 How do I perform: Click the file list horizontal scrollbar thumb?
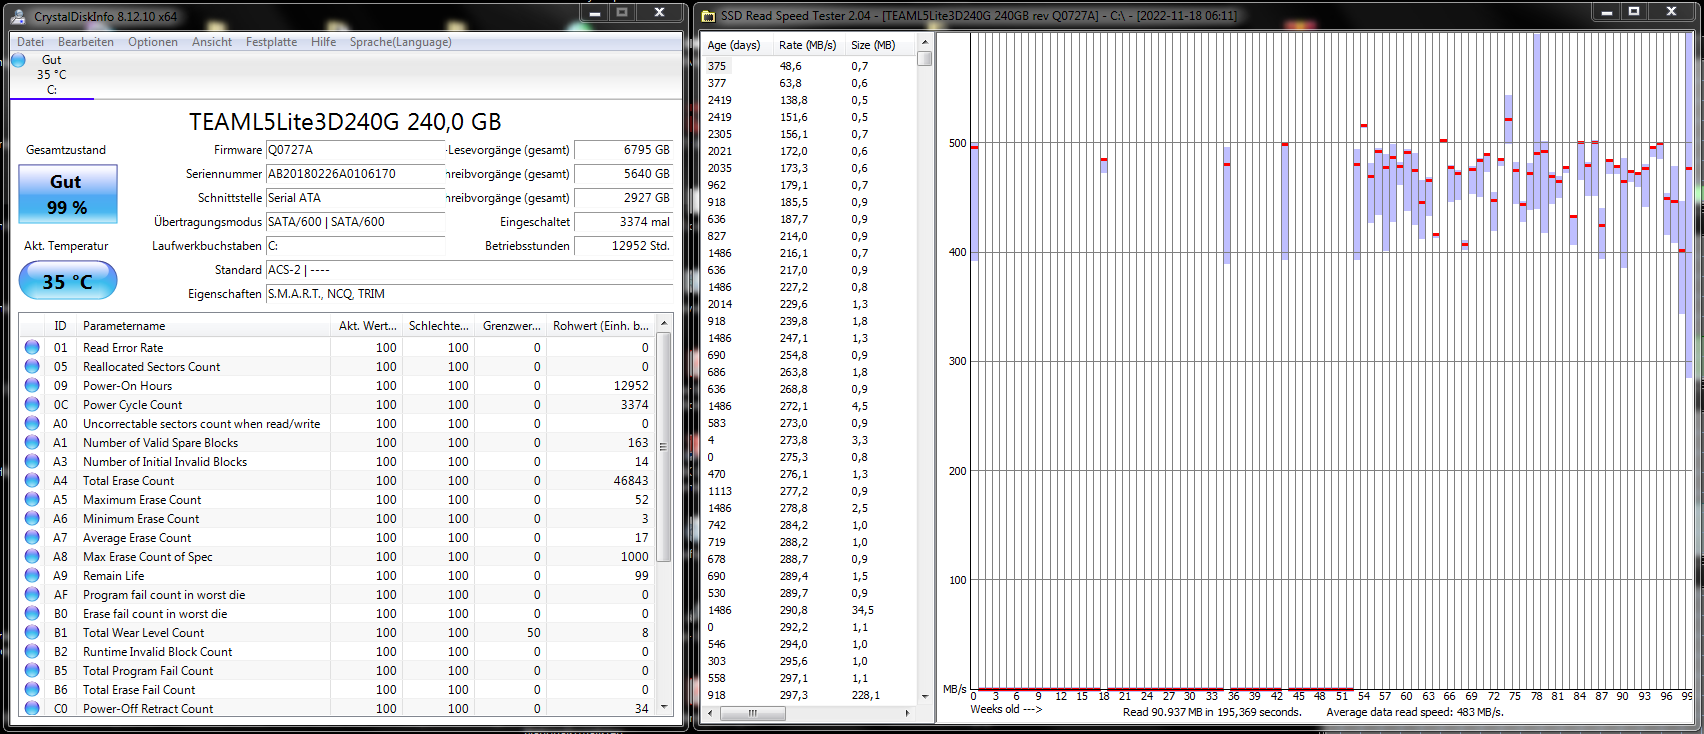click(753, 713)
